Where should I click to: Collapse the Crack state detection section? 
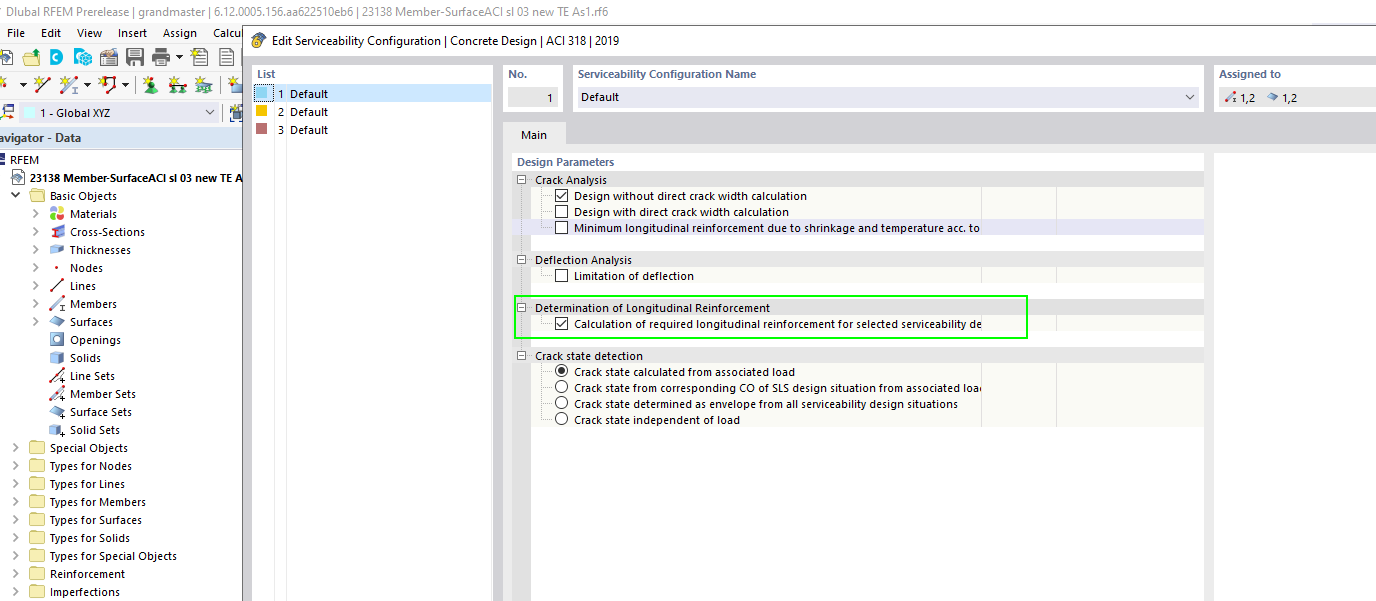pyautogui.click(x=521, y=356)
